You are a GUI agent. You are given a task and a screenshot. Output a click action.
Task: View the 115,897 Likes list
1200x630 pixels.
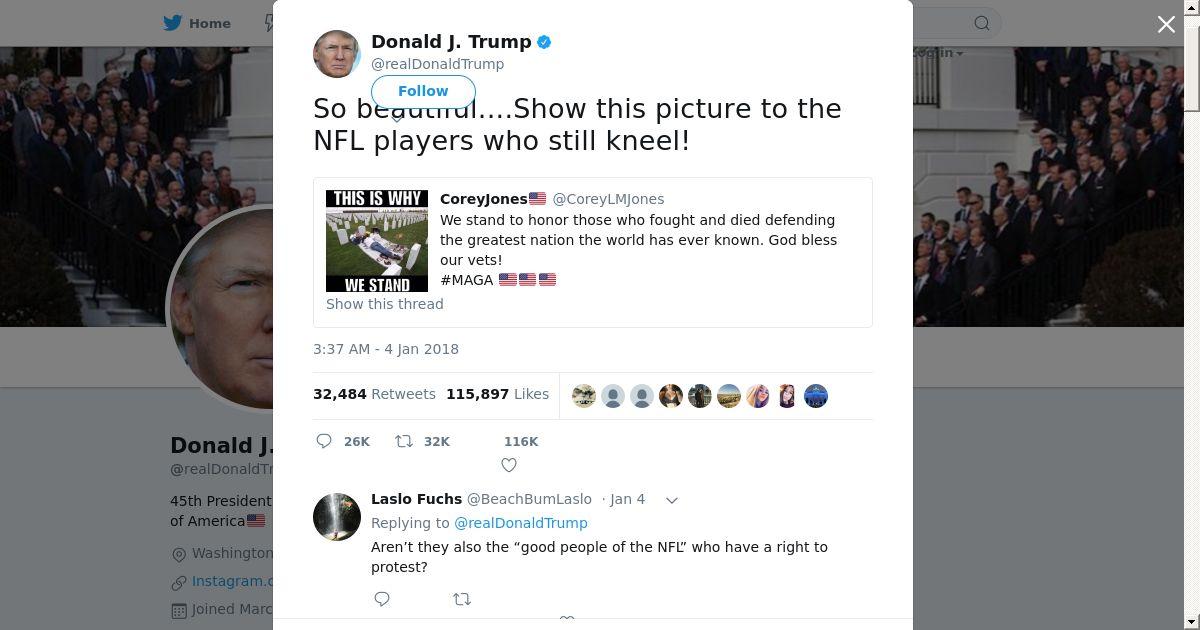coord(497,394)
